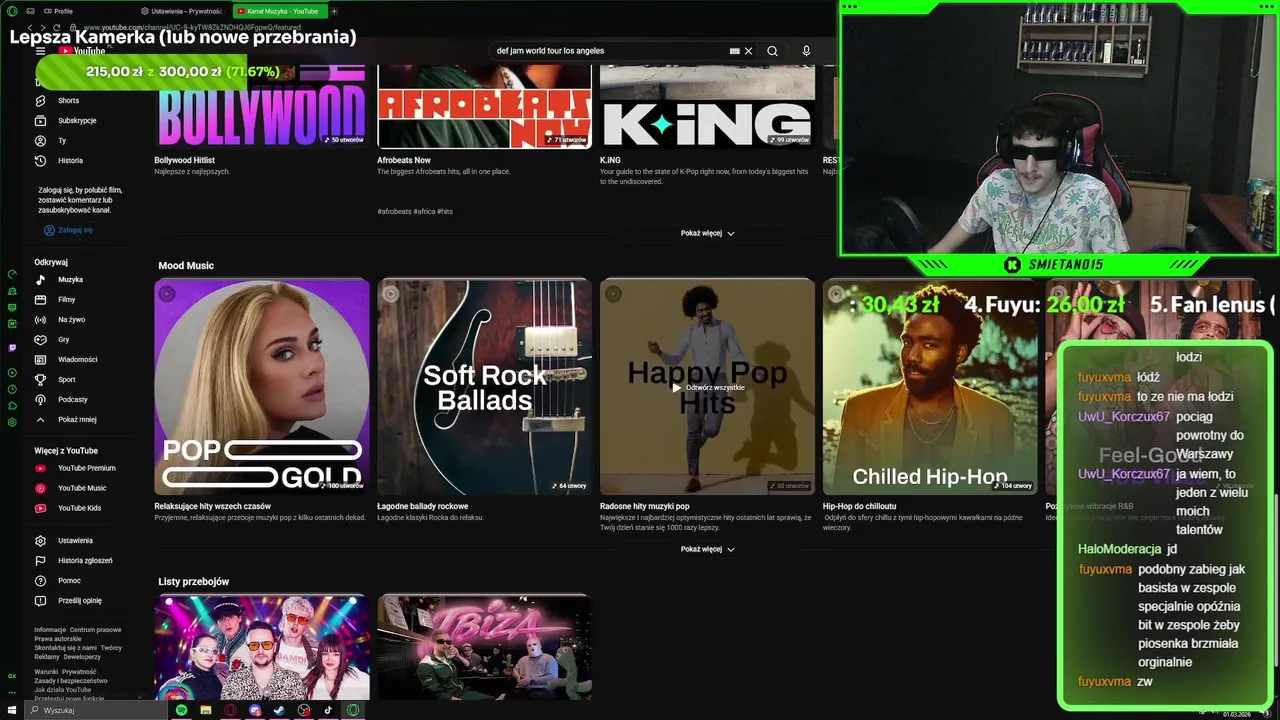Image resolution: width=1280 pixels, height=720 pixels.
Task: Open Na żywo live streams
Action: [71, 320]
